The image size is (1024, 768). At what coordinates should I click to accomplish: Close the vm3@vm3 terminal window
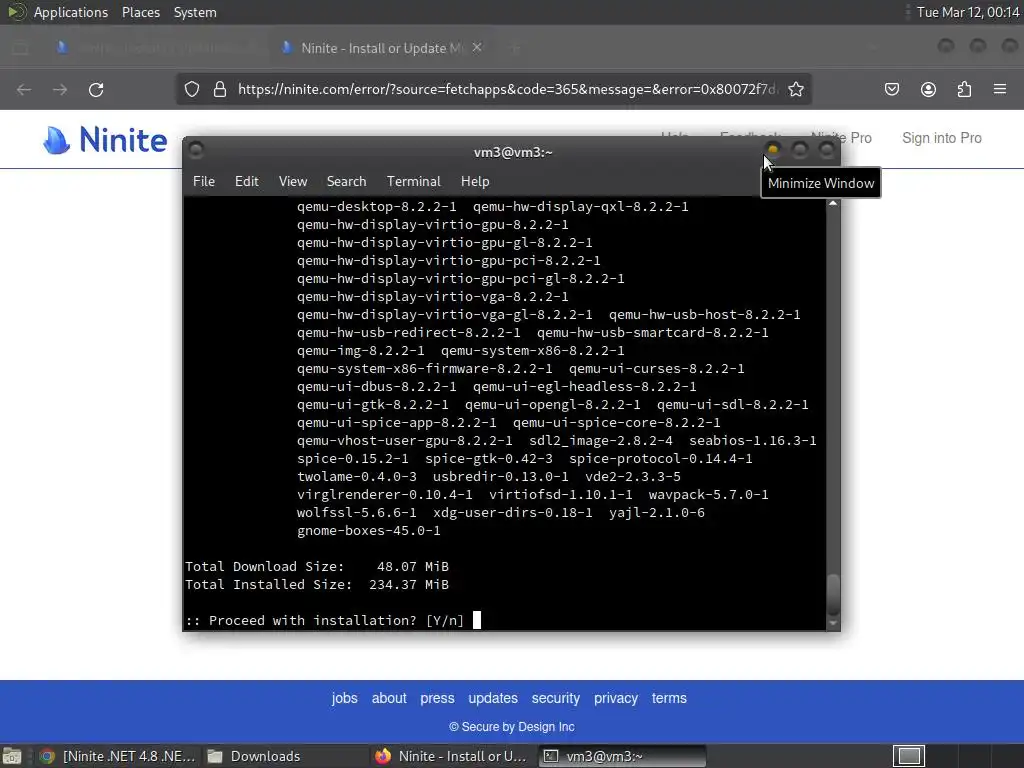827,150
